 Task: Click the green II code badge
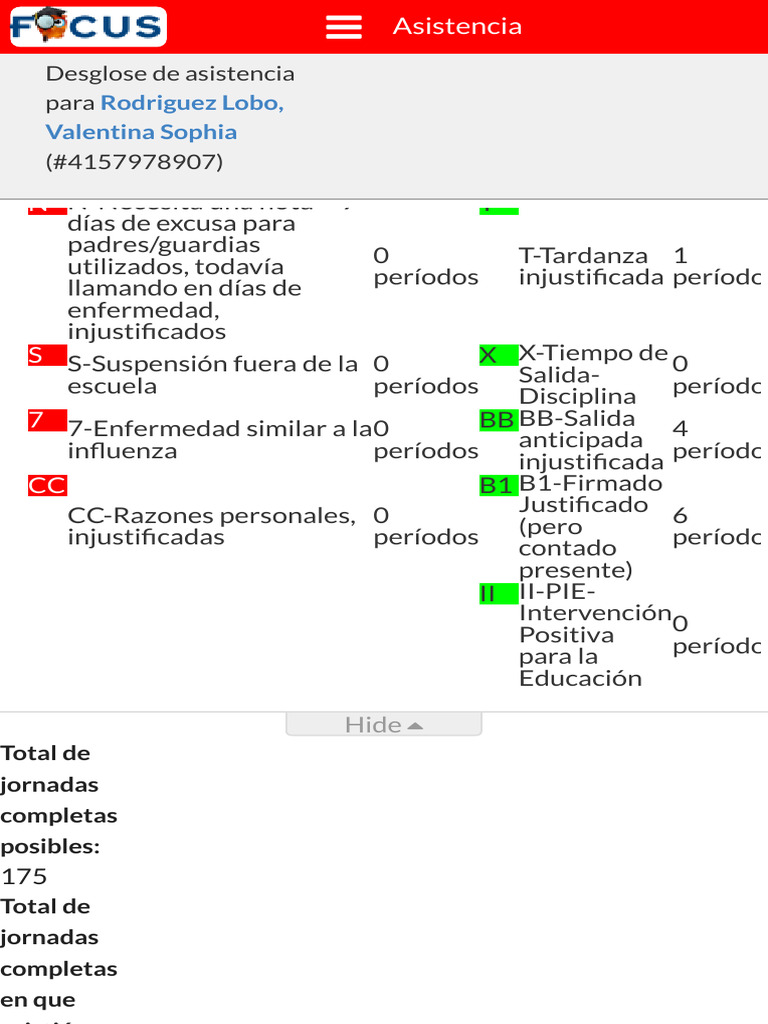pyautogui.click(x=498, y=594)
